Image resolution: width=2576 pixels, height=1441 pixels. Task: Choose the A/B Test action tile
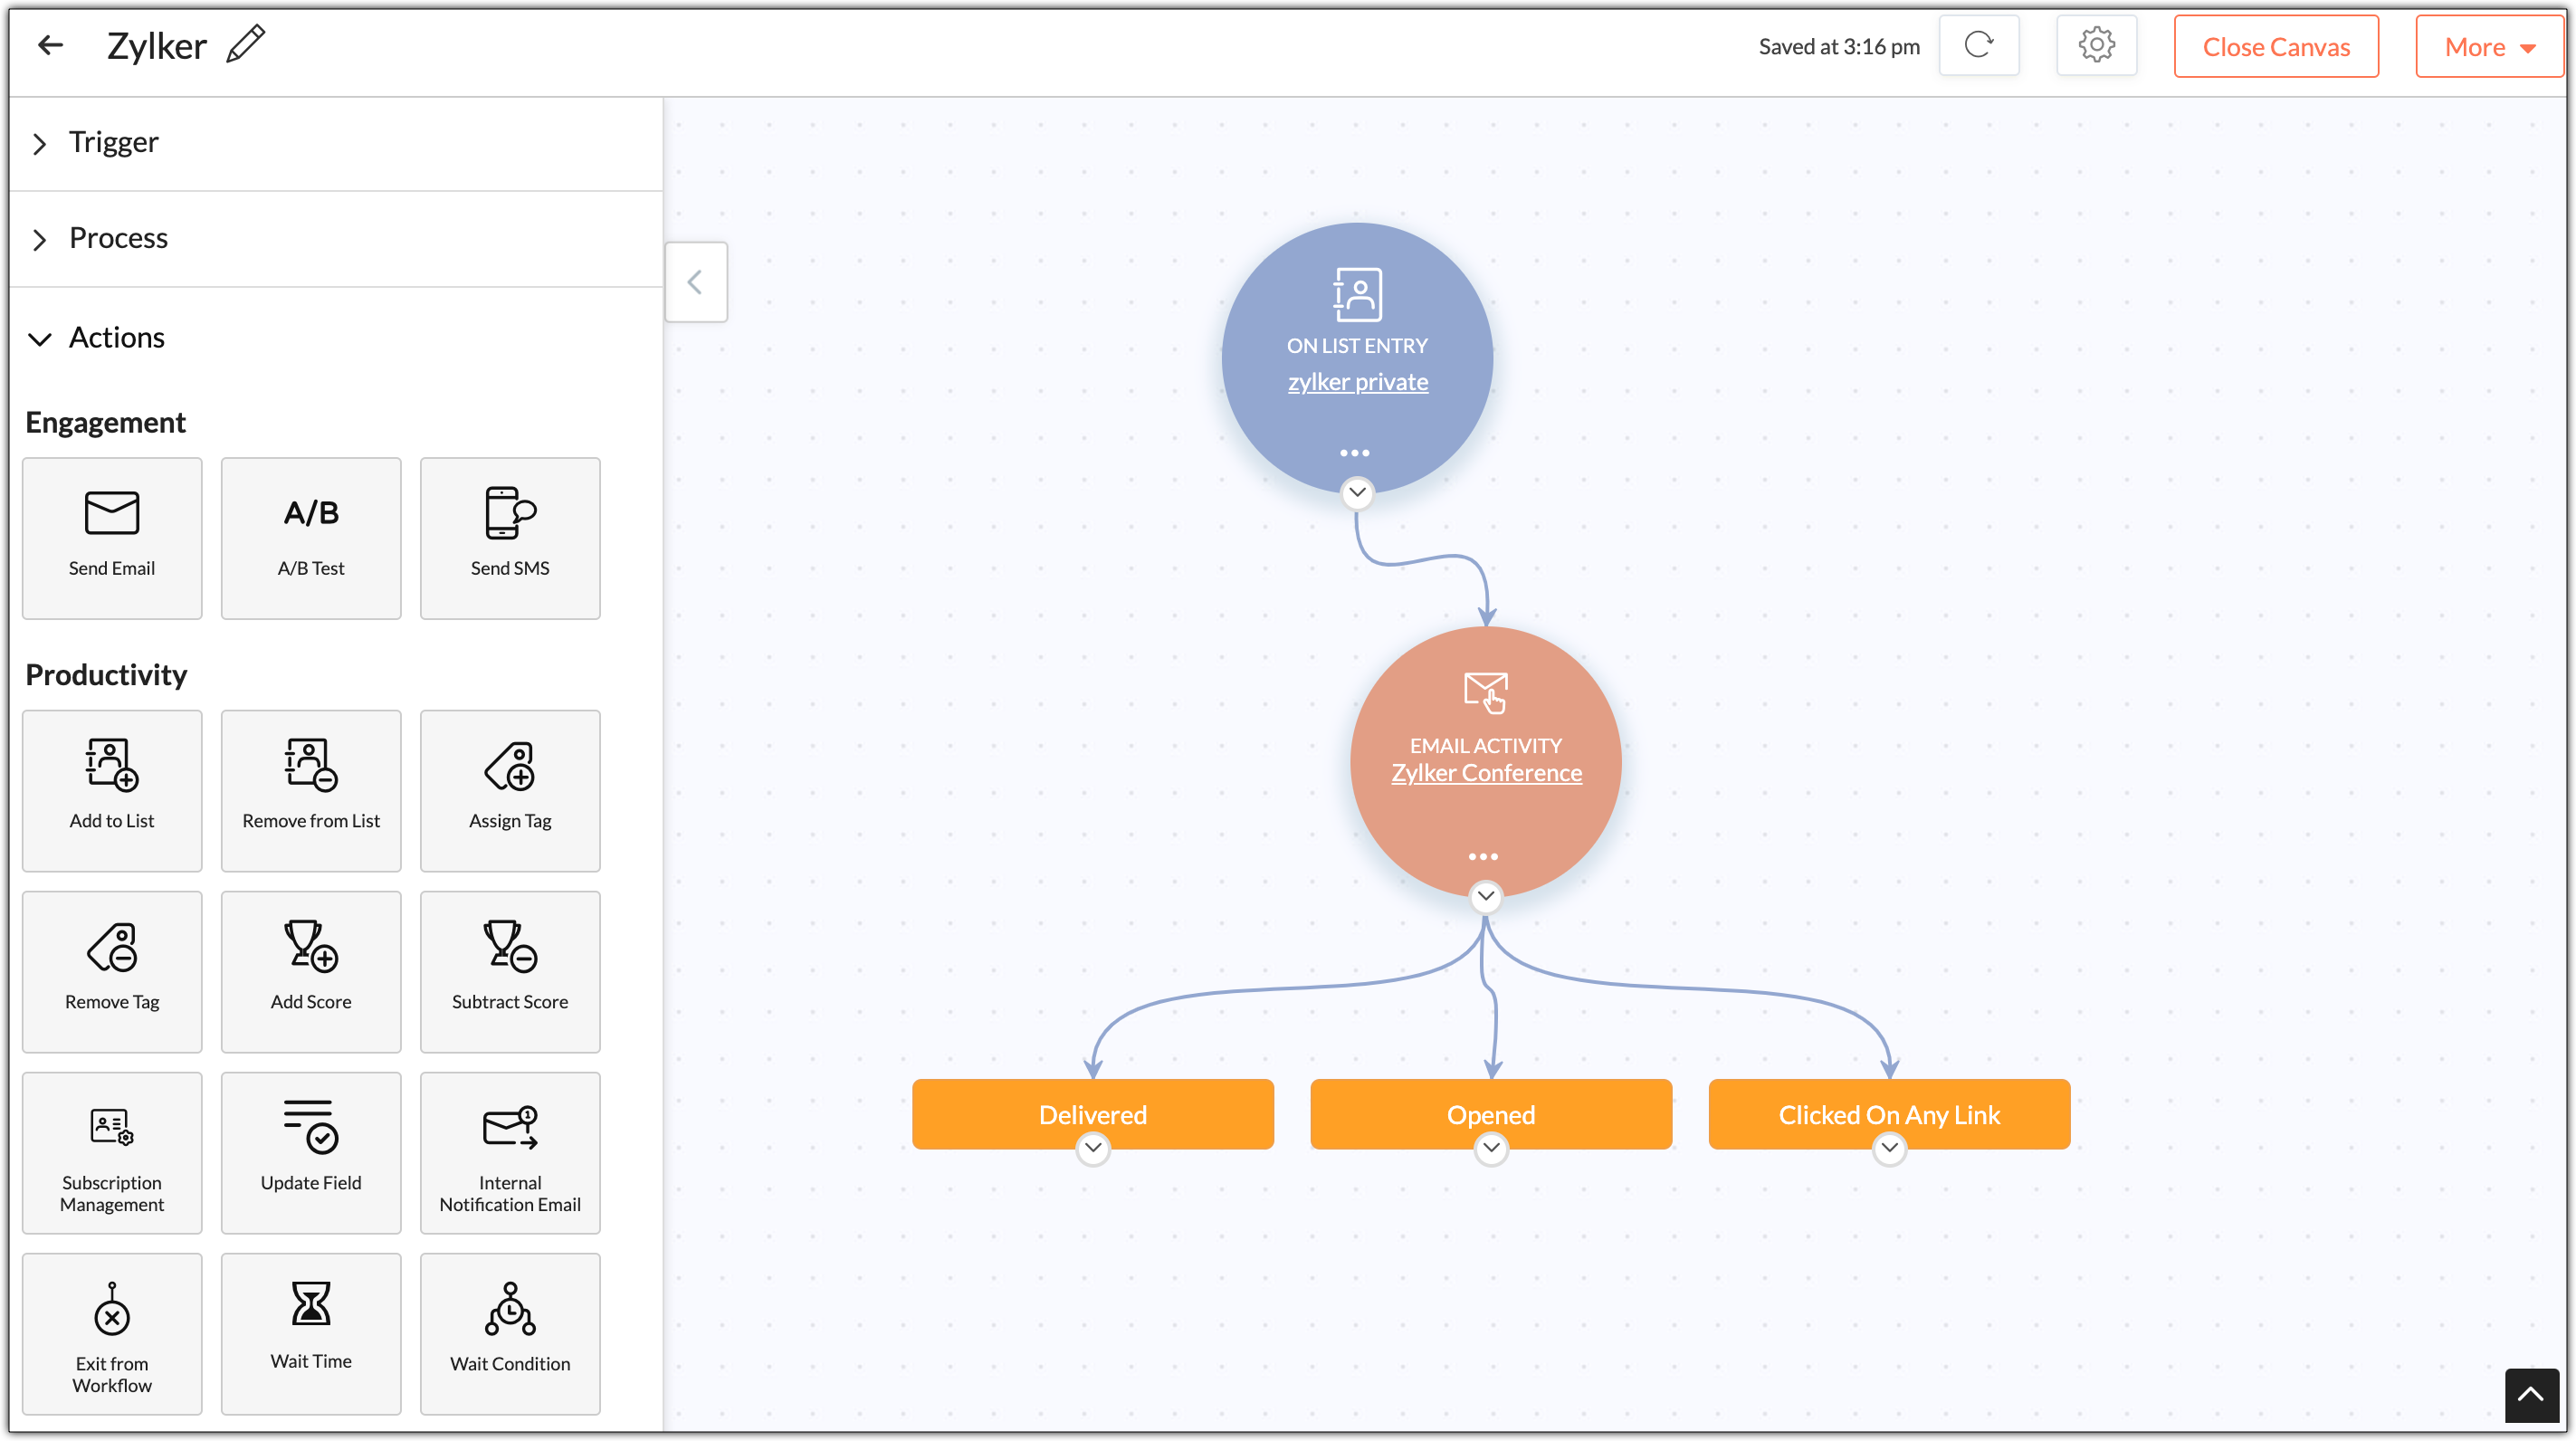click(x=311, y=538)
